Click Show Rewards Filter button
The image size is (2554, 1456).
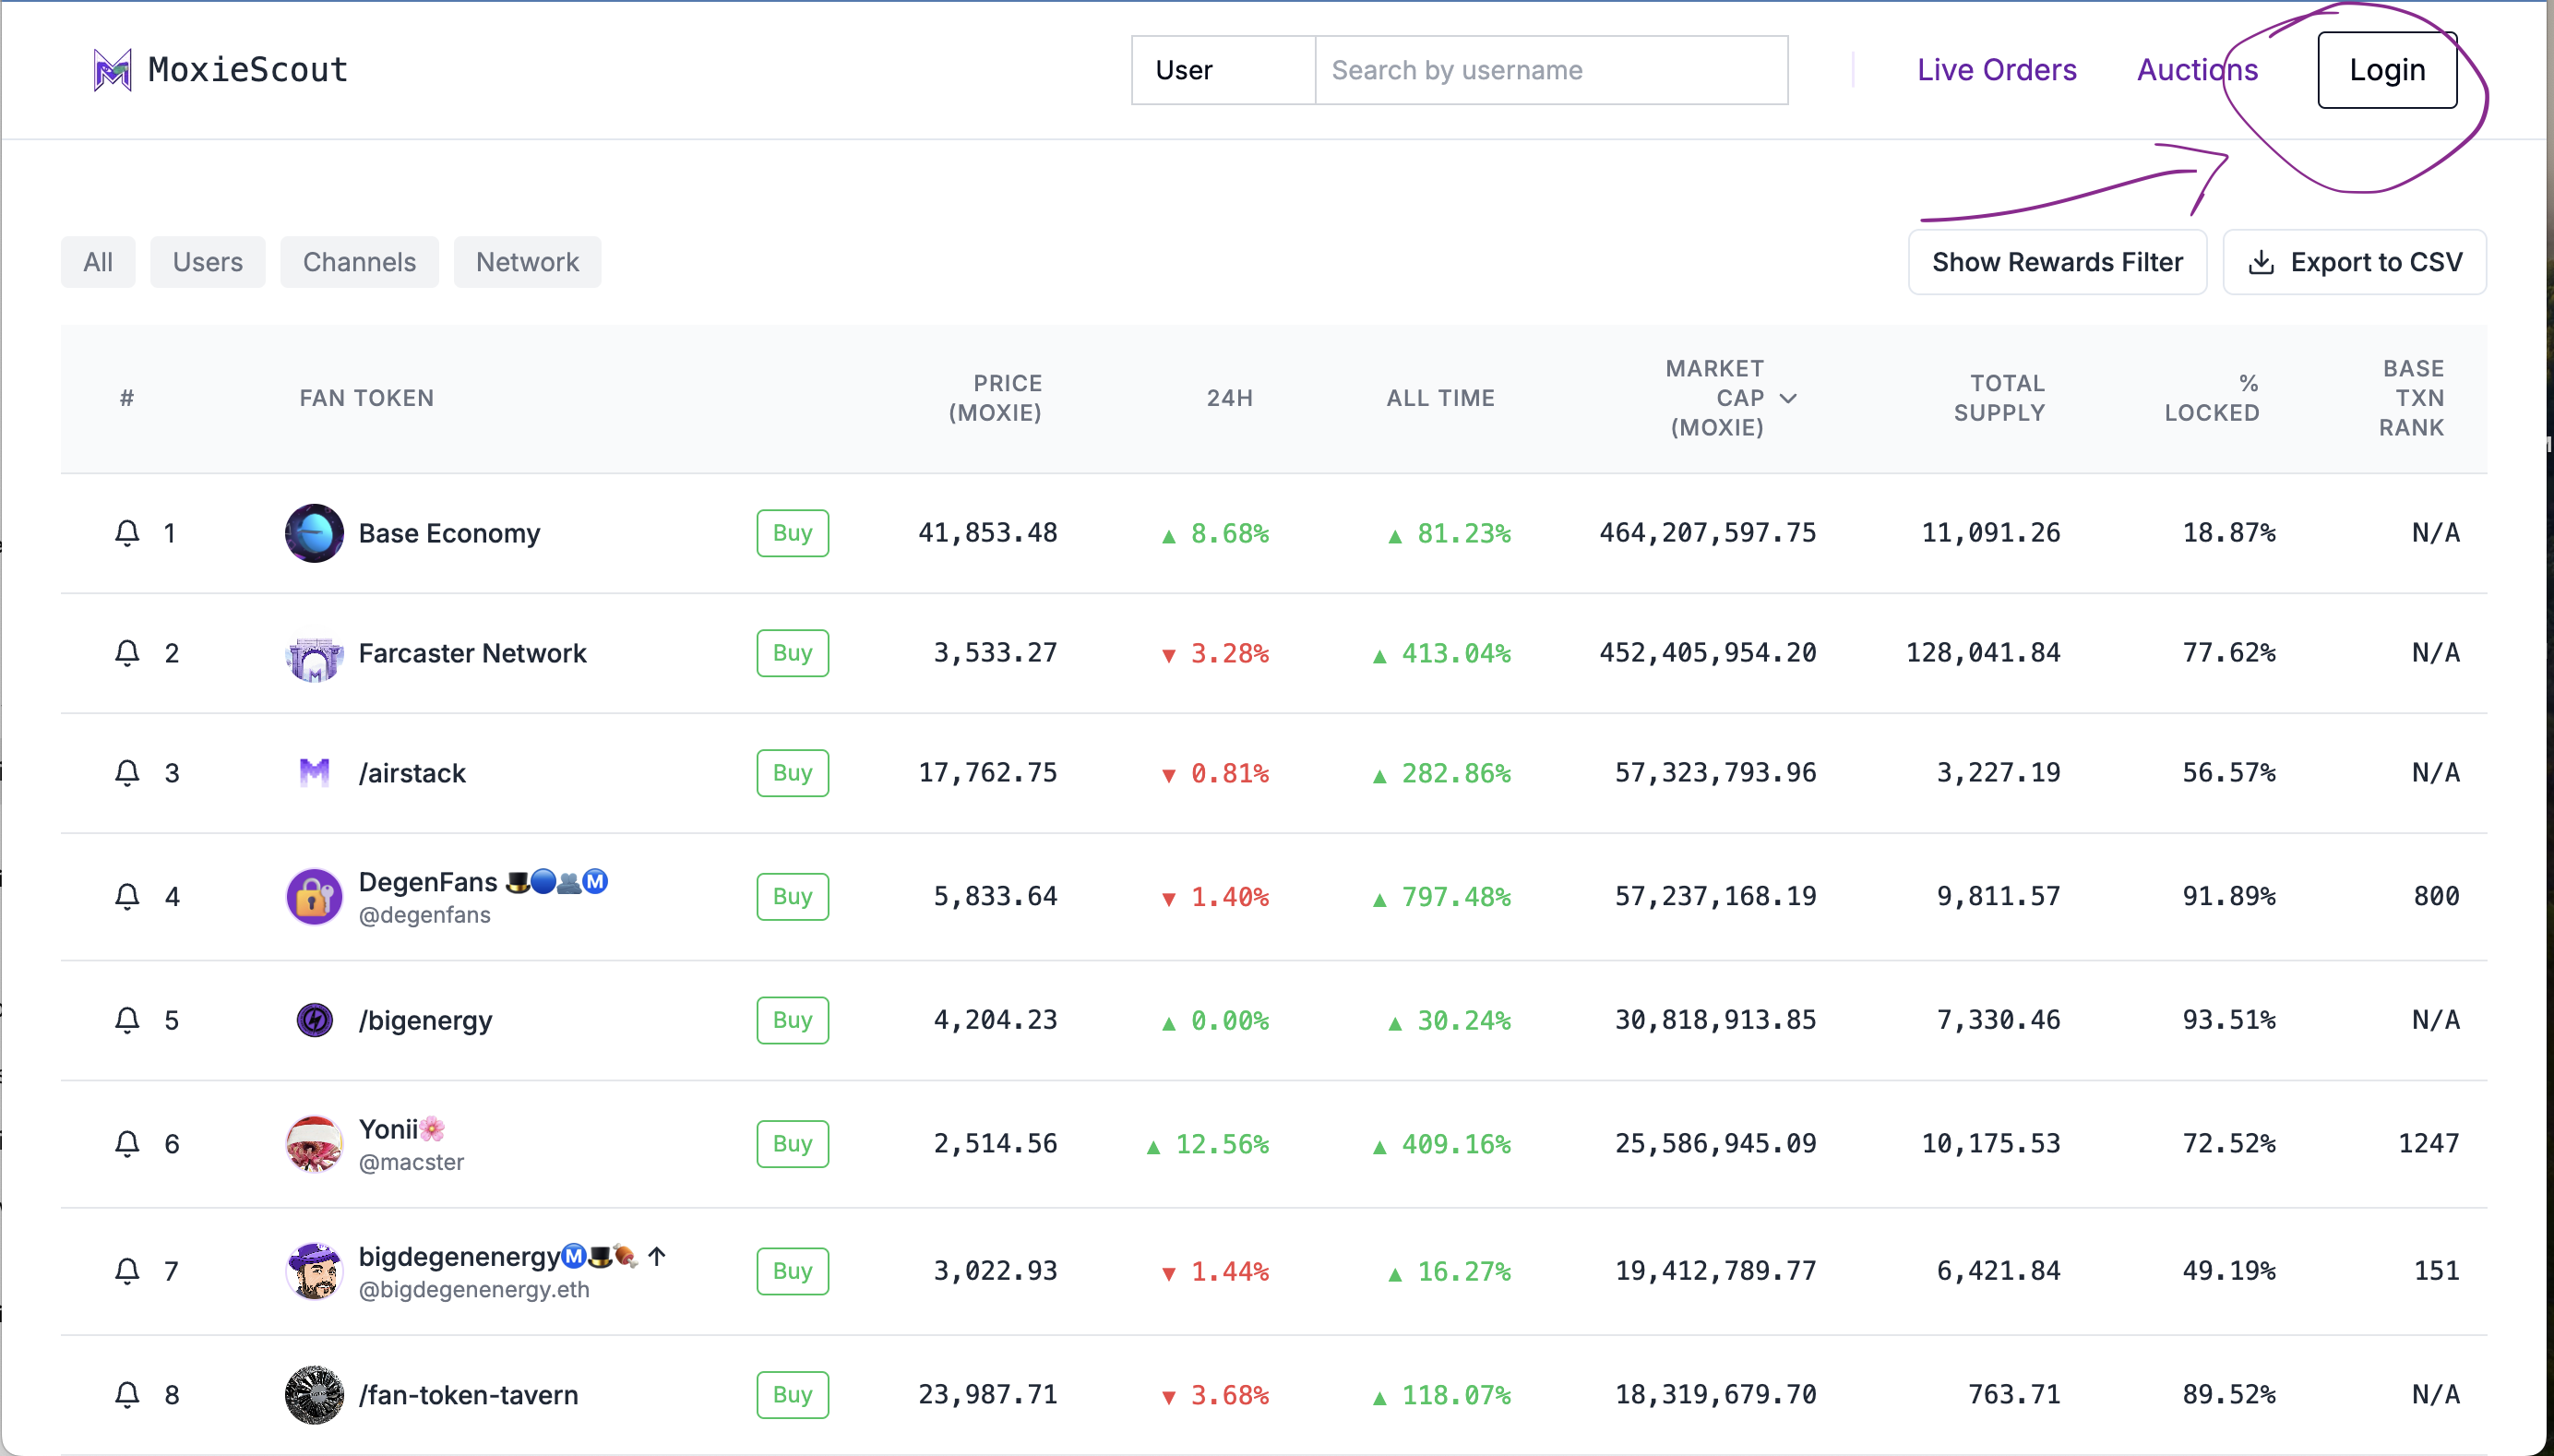pyautogui.click(x=2057, y=262)
